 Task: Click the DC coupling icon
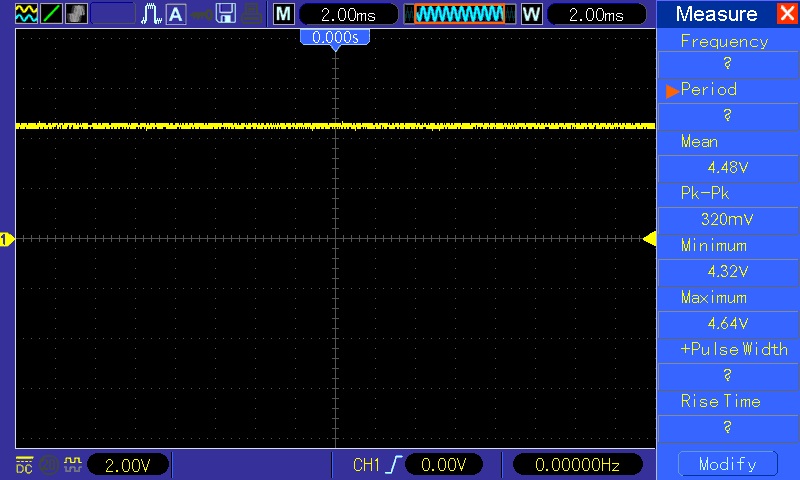[24, 465]
